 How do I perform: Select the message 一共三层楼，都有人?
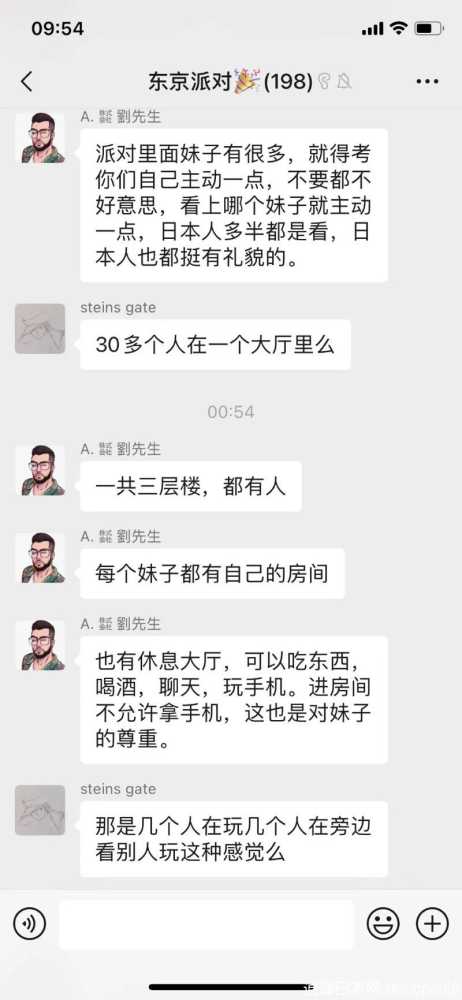point(190,487)
